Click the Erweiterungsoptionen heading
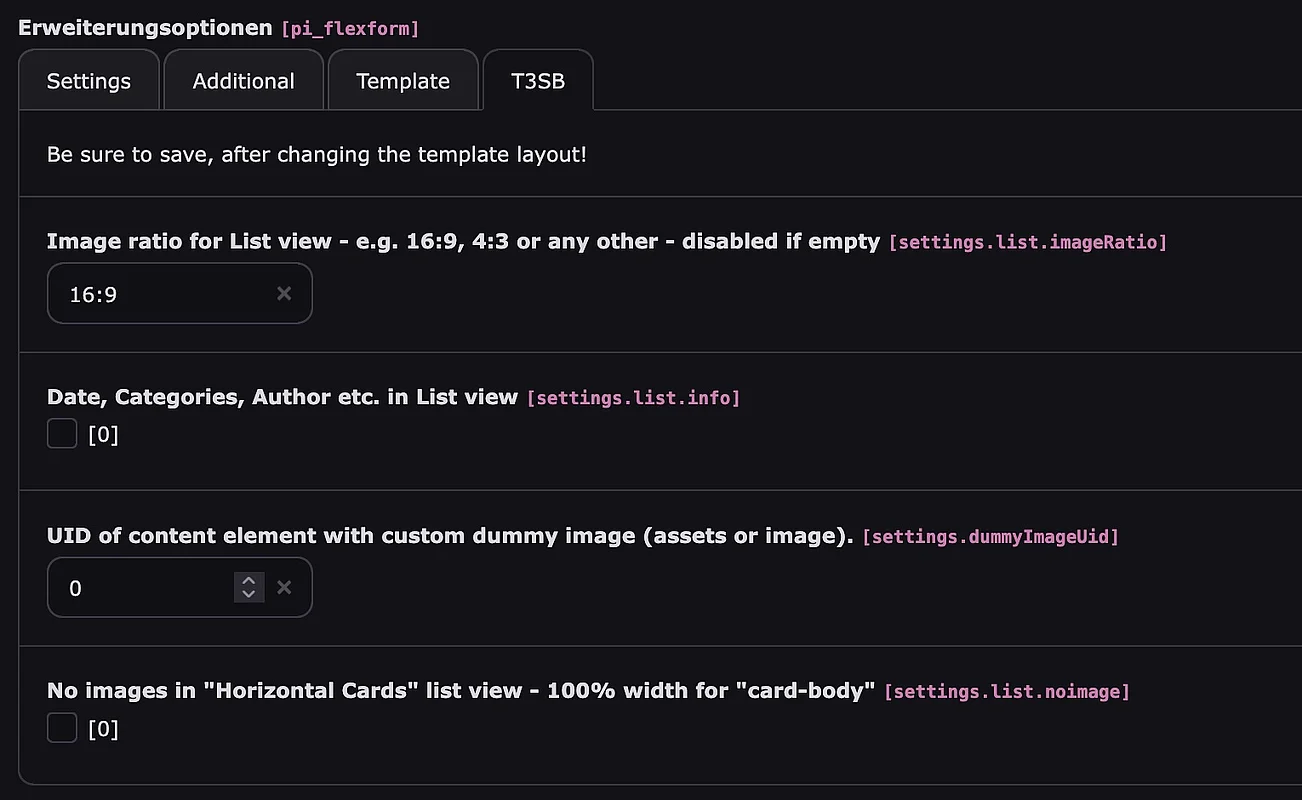 tap(145, 27)
